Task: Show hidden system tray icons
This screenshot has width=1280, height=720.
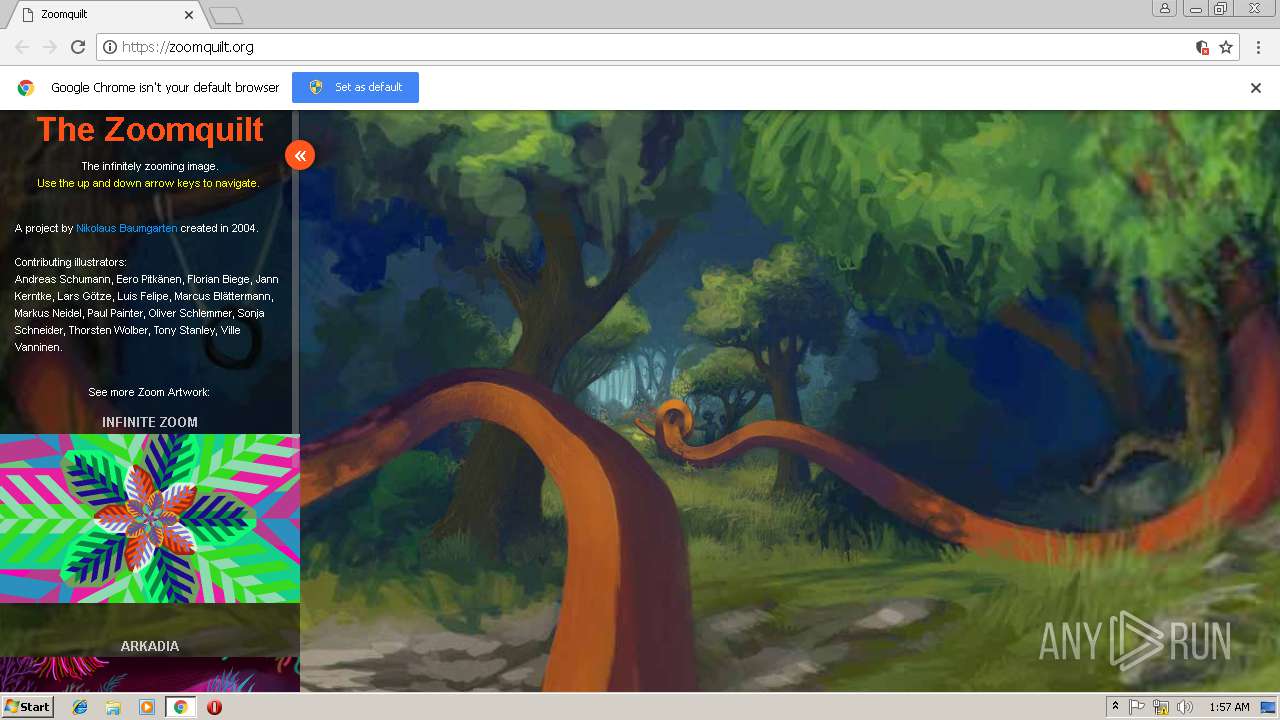Action: [x=1115, y=707]
